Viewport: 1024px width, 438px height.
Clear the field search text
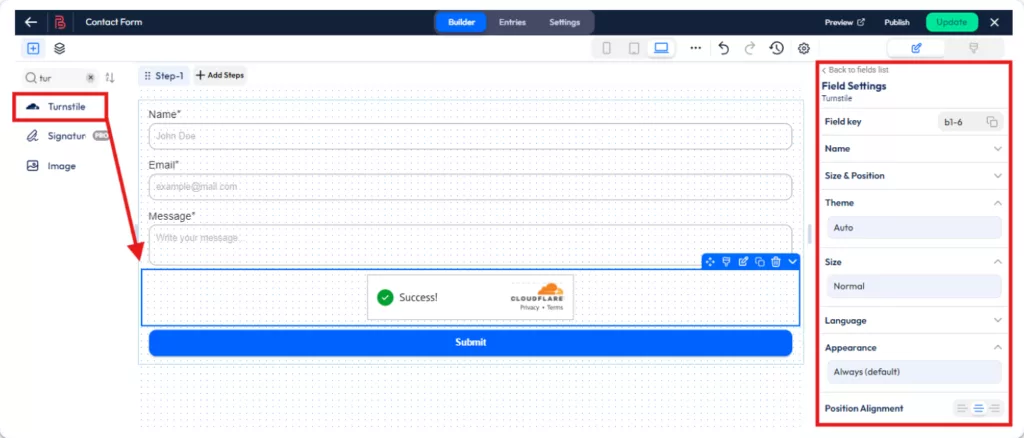[91, 78]
